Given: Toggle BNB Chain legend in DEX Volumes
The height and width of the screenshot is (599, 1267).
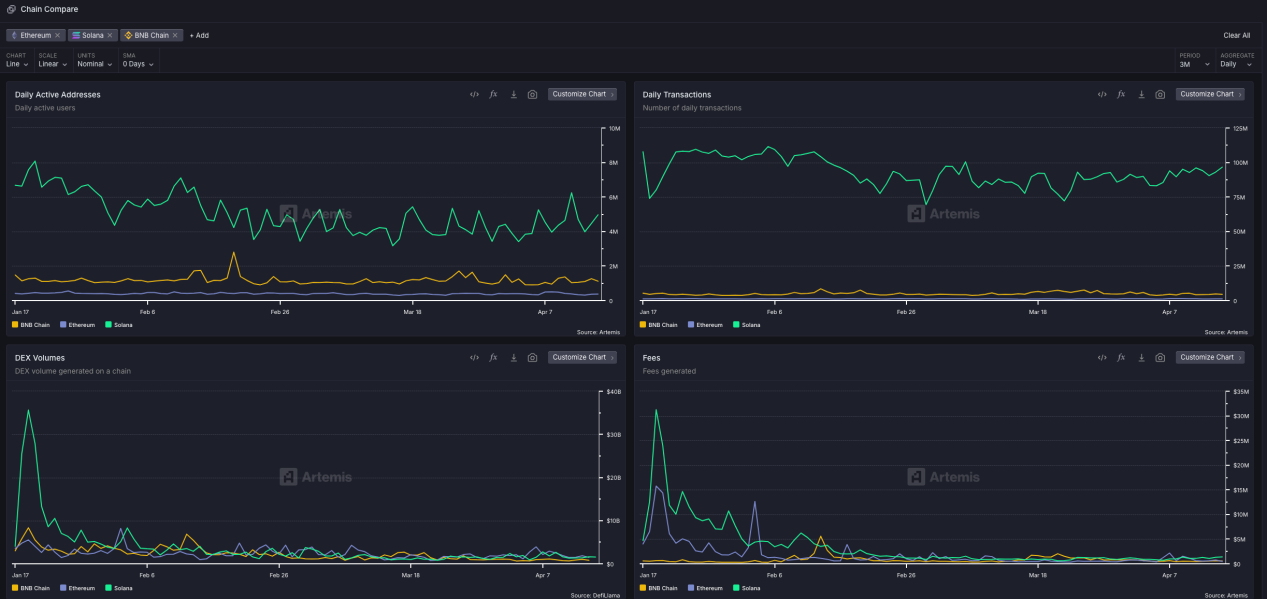Looking at the screenshot, I should click(31, 588).
